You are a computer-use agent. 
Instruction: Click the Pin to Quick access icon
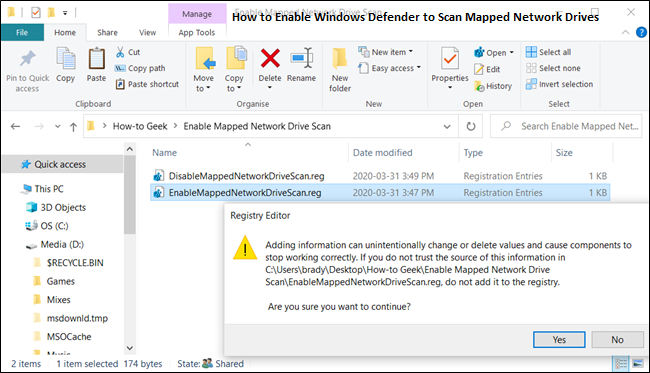[27, 58]
